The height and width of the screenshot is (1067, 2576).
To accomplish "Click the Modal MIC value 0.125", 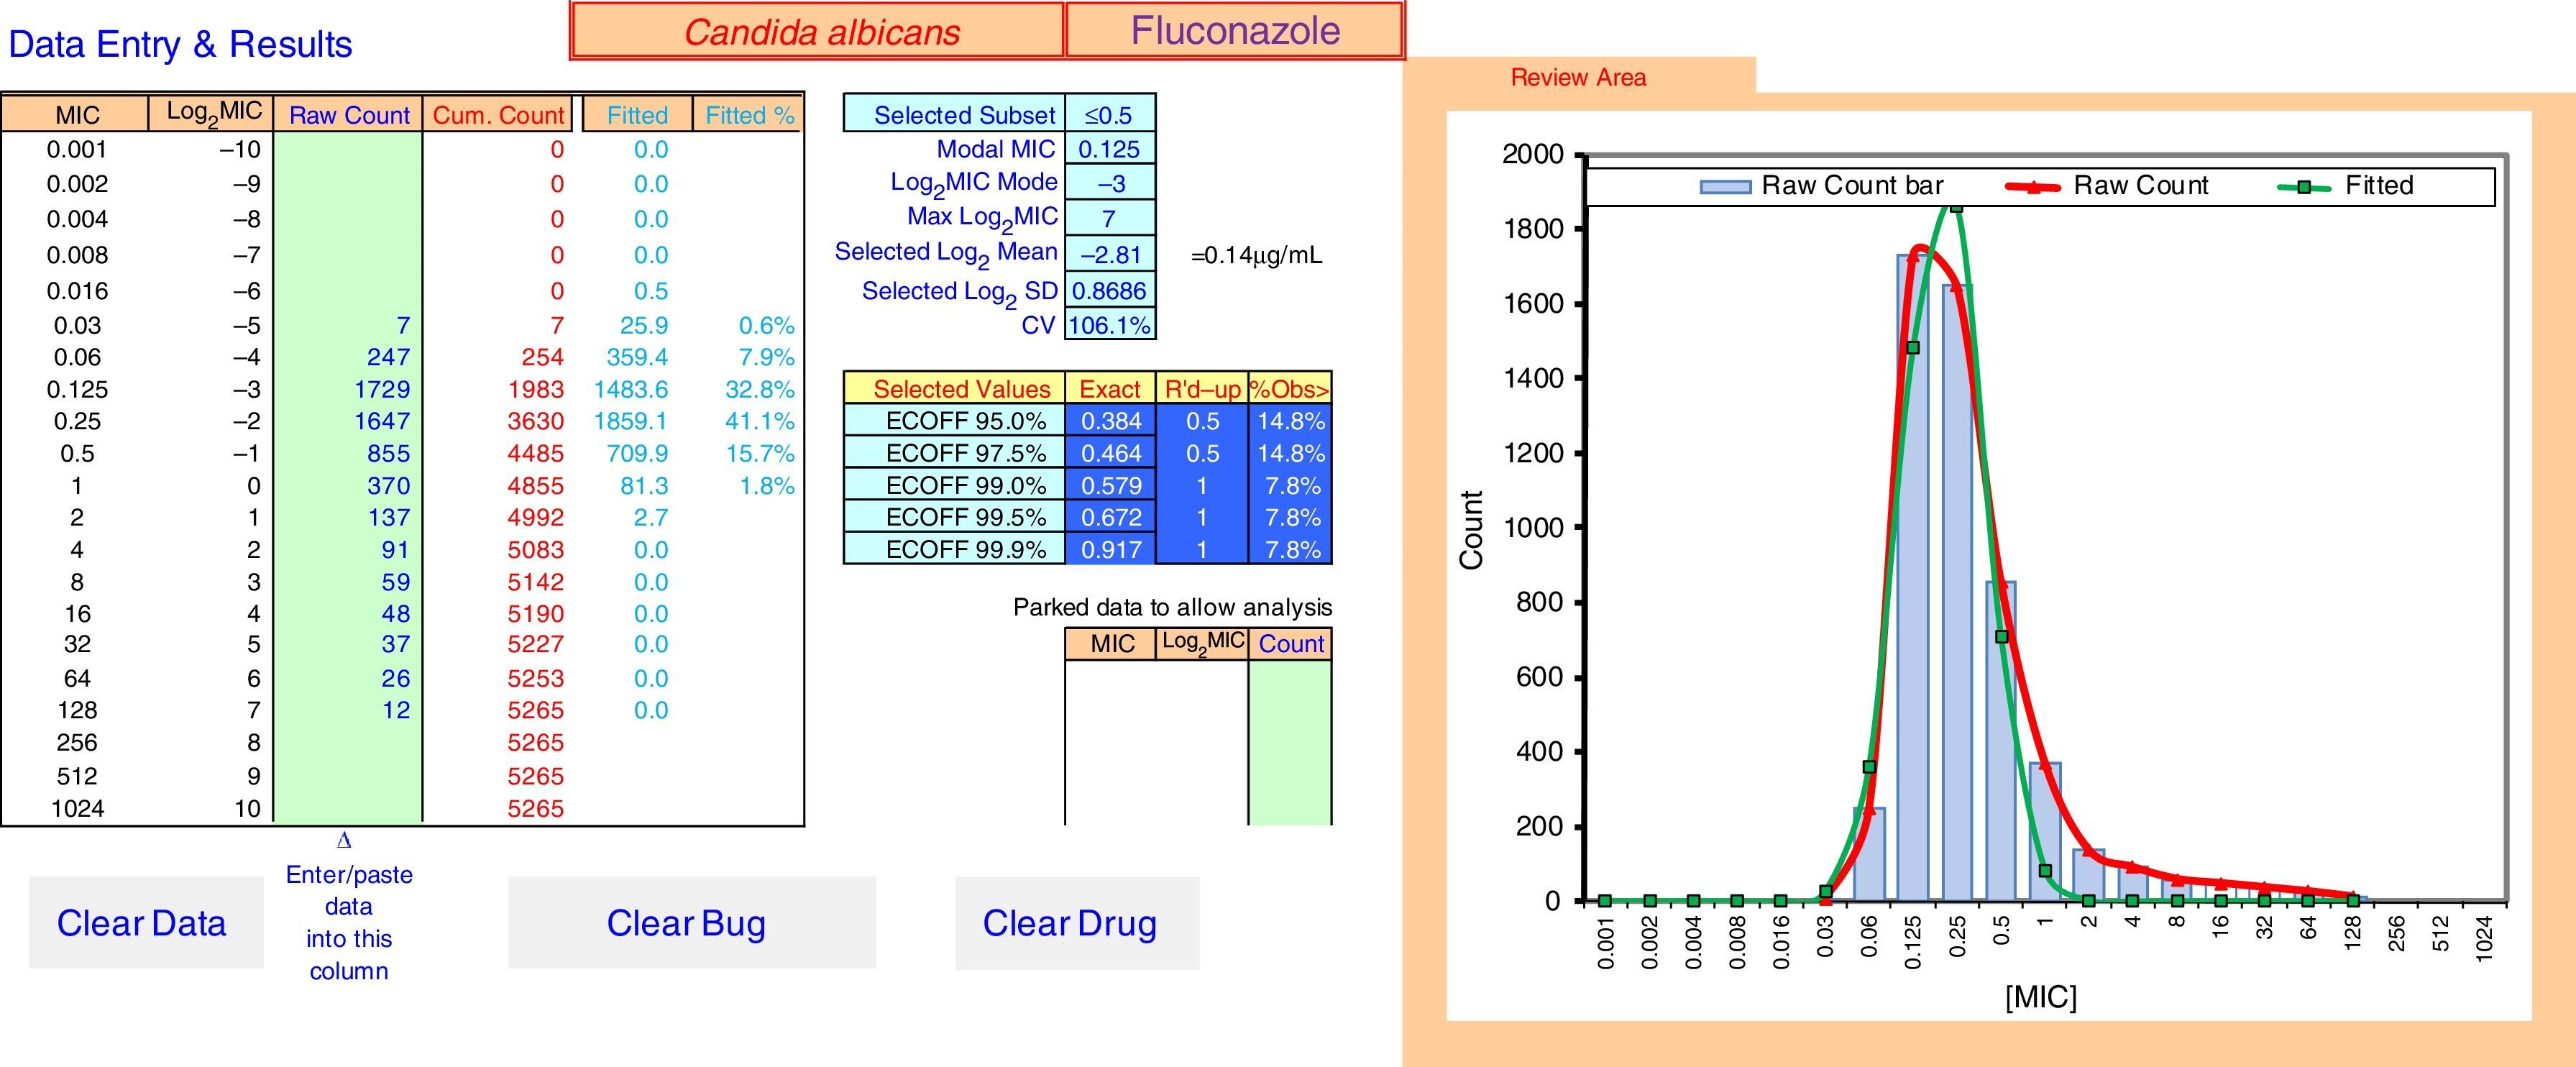I will [x=1109, y=149].
